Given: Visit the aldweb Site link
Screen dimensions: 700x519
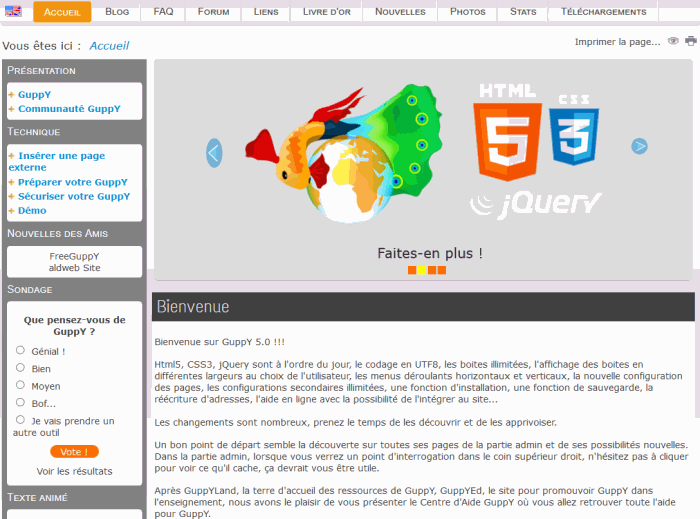Looking at the screenshot, I should coord(75,268).
